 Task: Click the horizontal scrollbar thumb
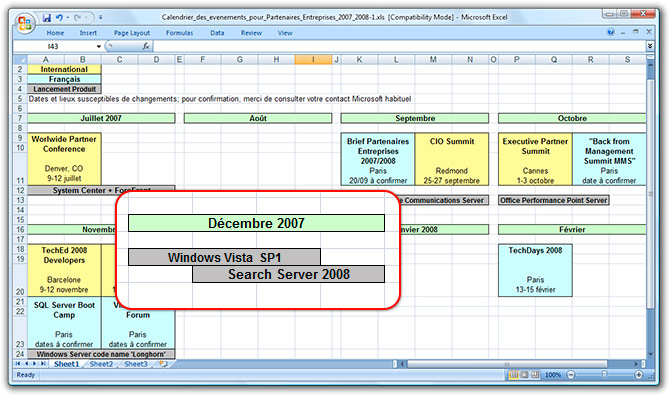[x=507, y=364]
